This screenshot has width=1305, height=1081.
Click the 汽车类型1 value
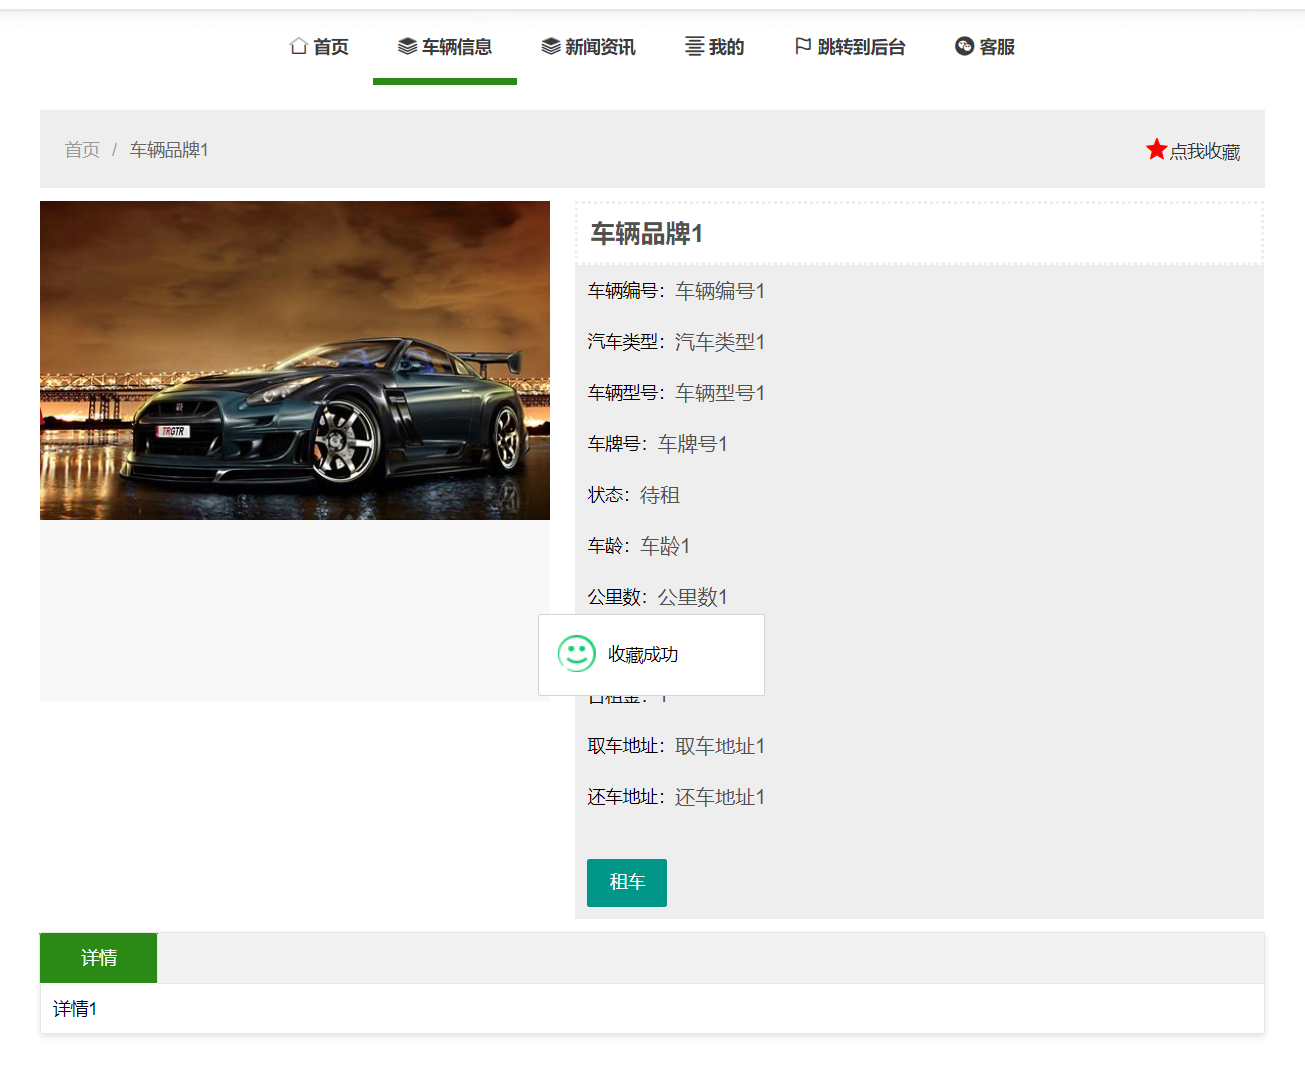(720, 342)
